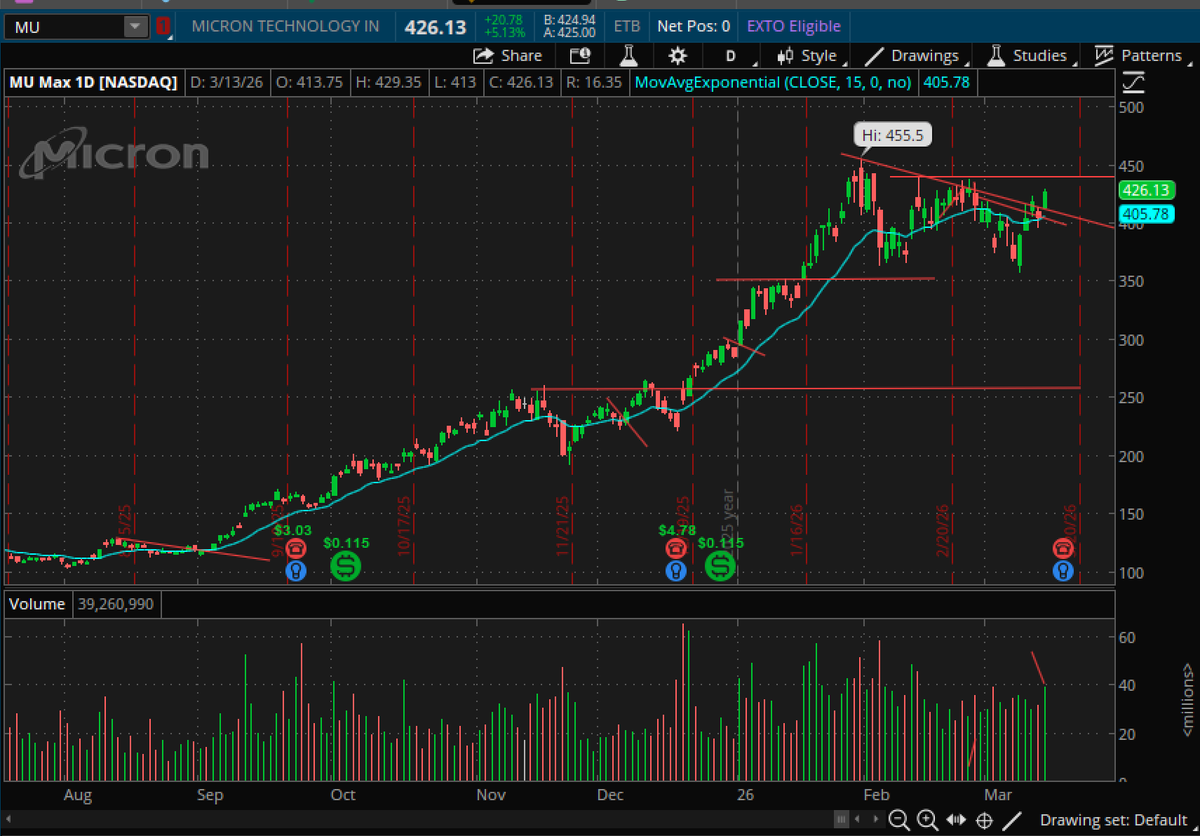Open the flask icon left of the gear
The image size is (1200, 836).
pyautogui.click(x=628, y=56)
